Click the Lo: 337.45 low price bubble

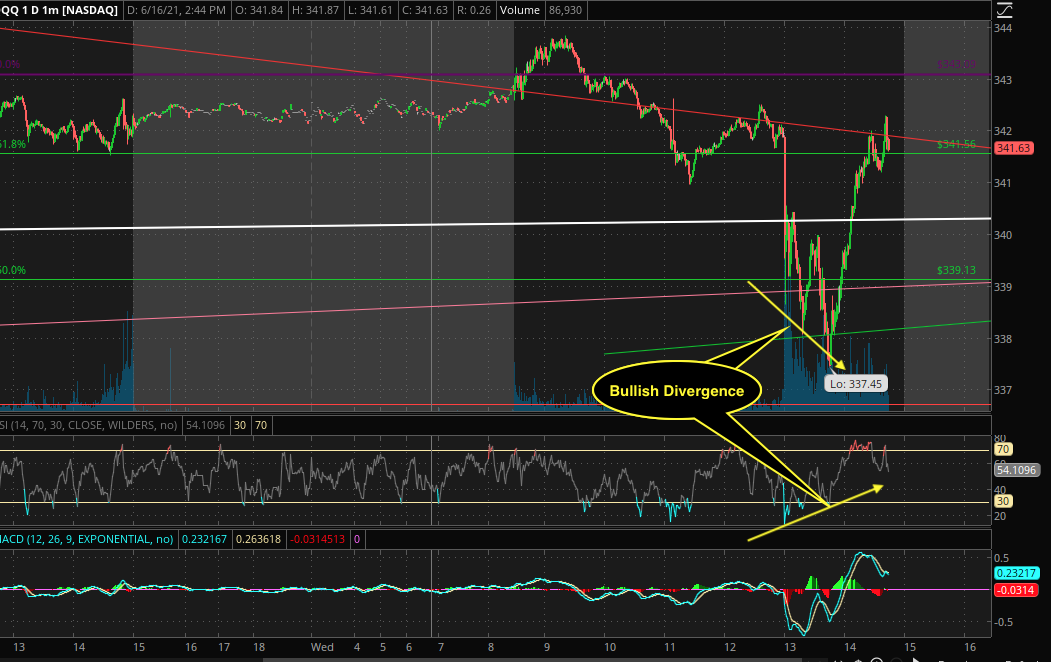click(x=856, y=384)
